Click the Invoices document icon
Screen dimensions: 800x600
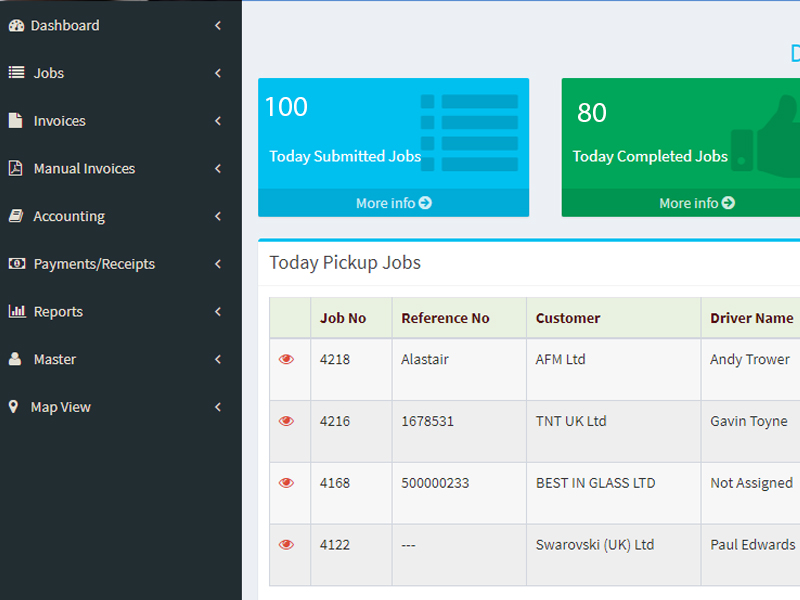(x=15, y=121)
